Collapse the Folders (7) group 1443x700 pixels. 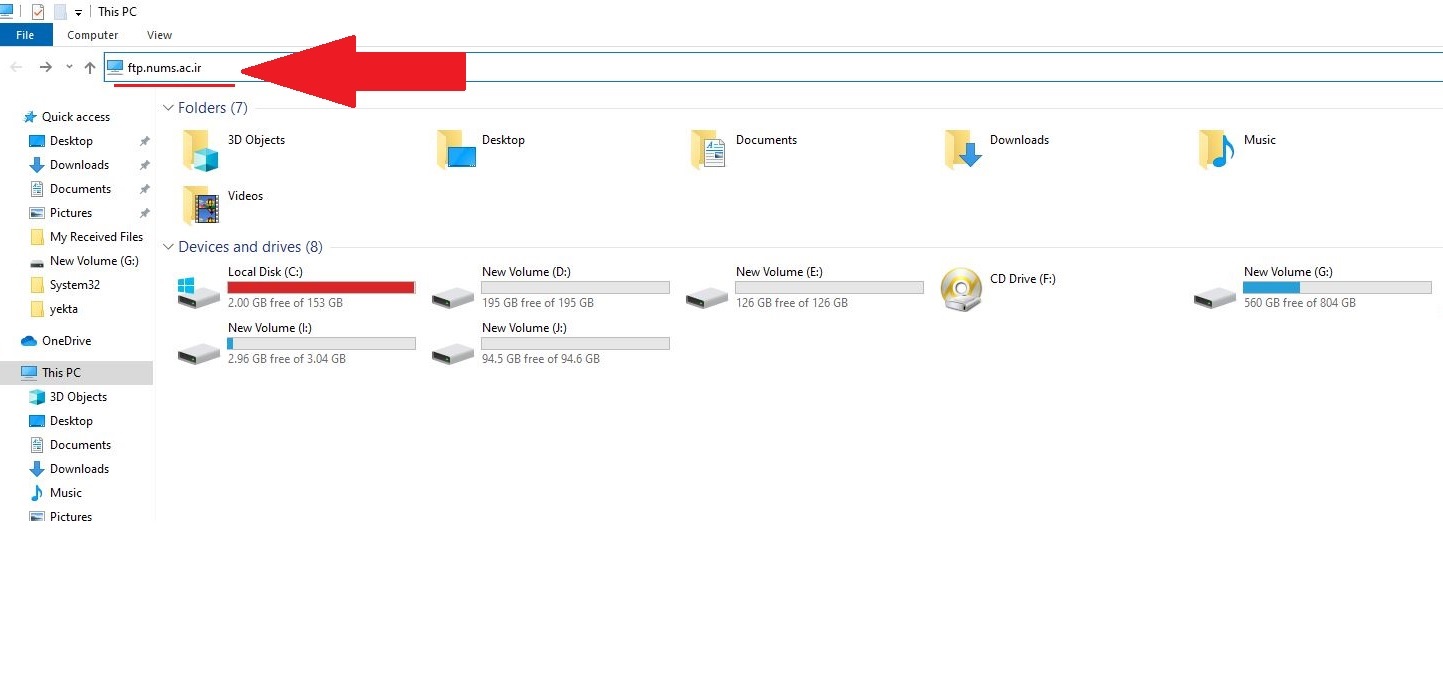point(168,108)
